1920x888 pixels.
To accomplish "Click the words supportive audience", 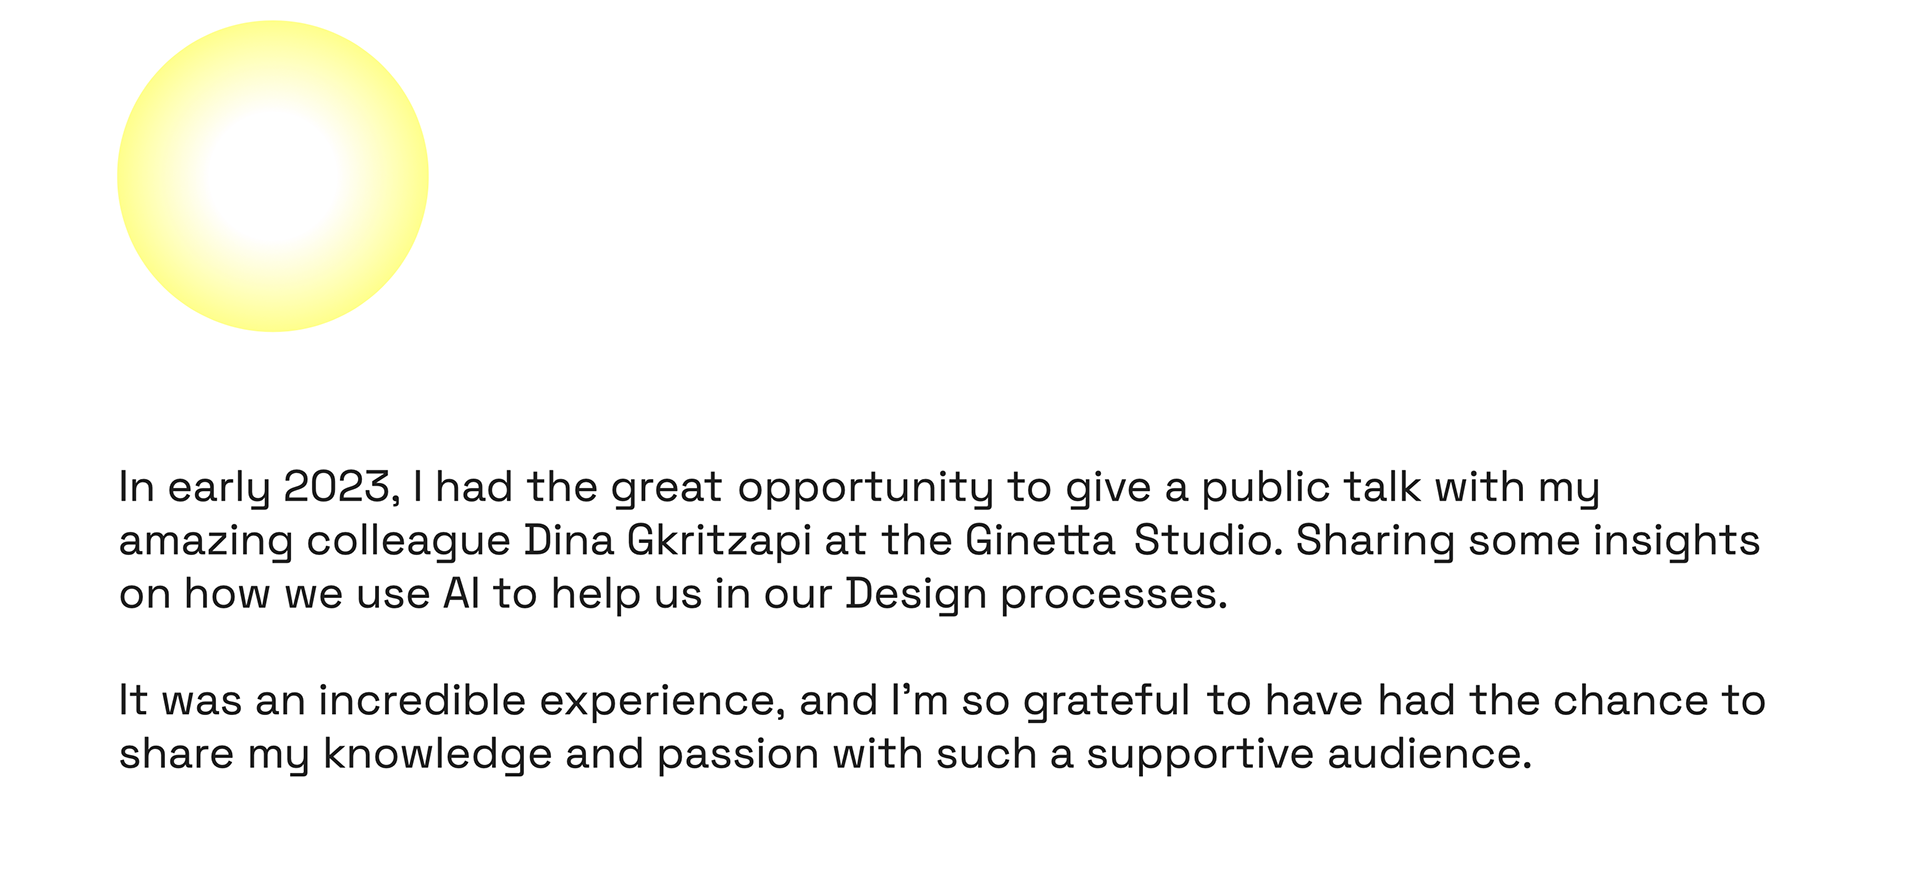I will [x=1309, y=754].
